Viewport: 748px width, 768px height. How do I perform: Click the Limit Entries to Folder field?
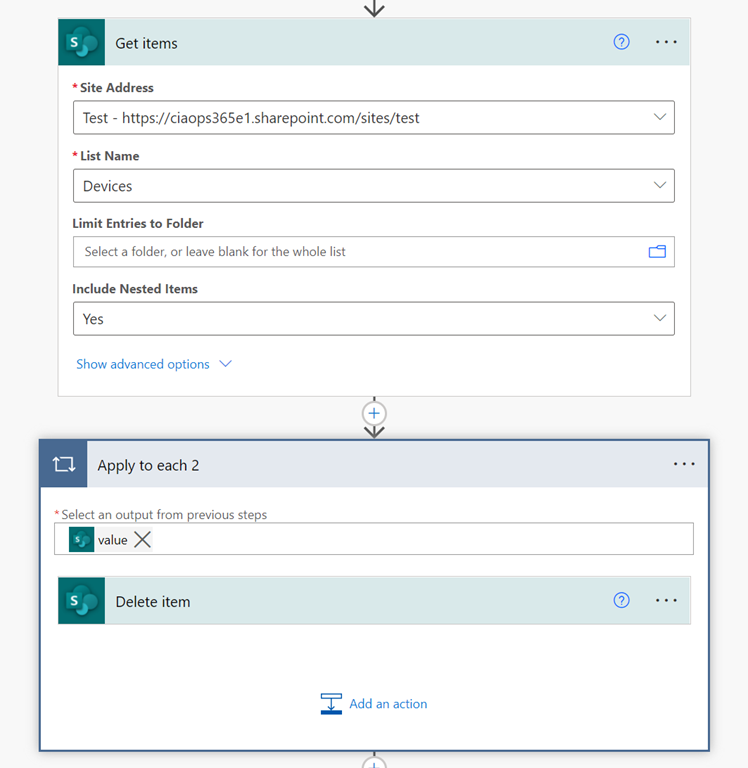point(350,252)
